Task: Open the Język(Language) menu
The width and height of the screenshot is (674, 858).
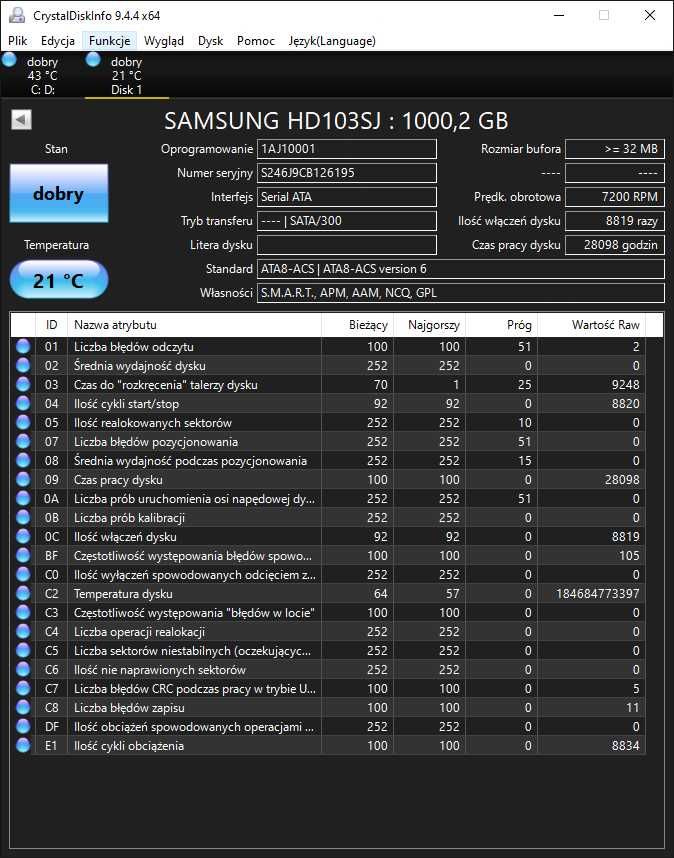Action: click(332, 41)
